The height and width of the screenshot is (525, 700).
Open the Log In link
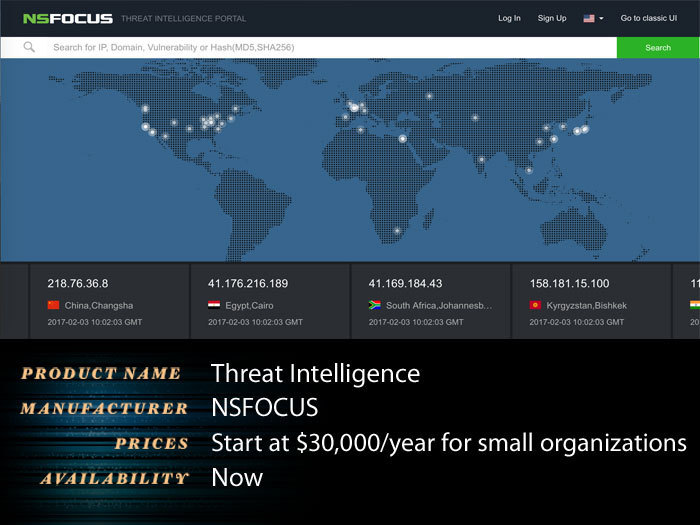pyautogui.click(x=509, y=18)
